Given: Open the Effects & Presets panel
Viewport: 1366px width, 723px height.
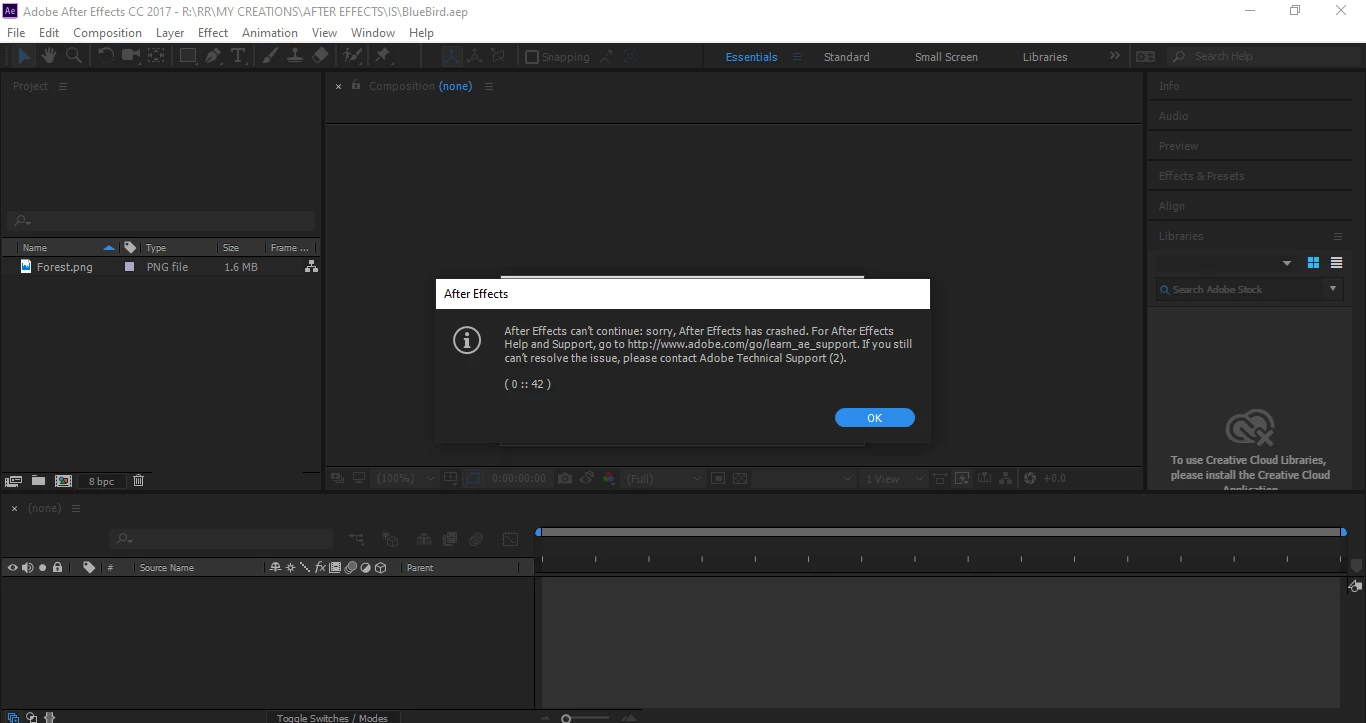Looking at the screenshot, I should point(1201,176).
